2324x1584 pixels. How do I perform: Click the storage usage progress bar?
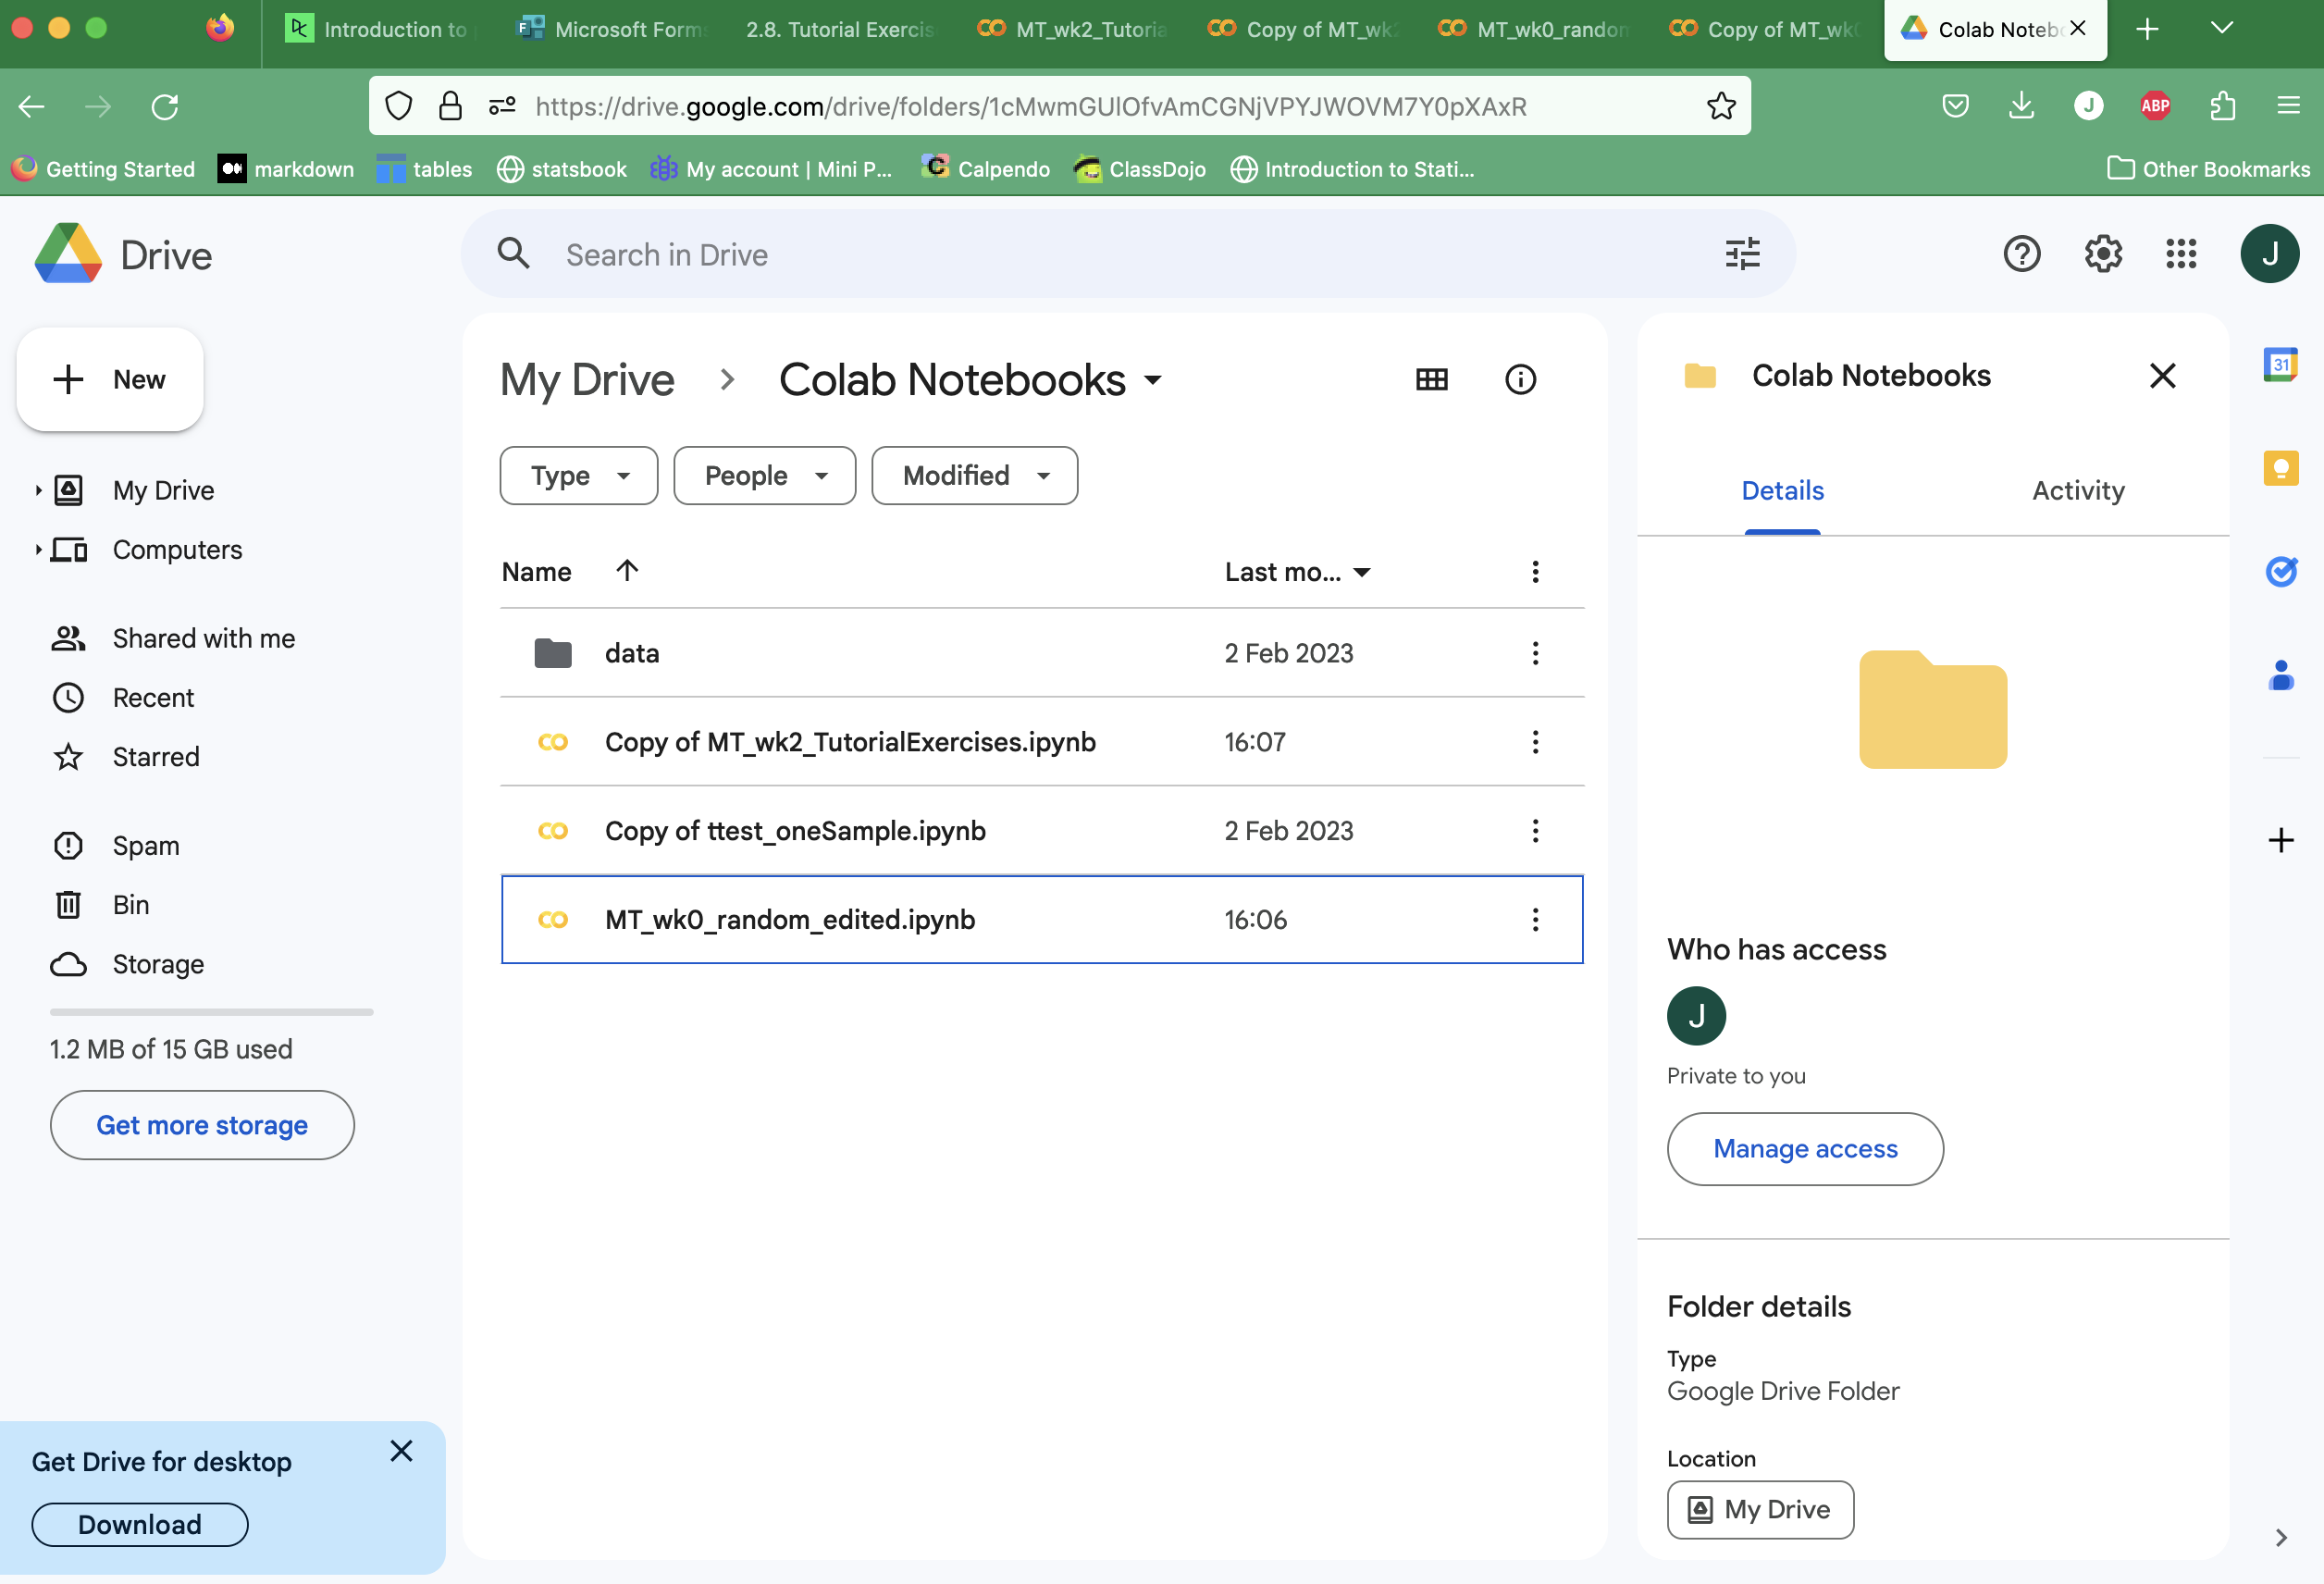coord(211,1012)
